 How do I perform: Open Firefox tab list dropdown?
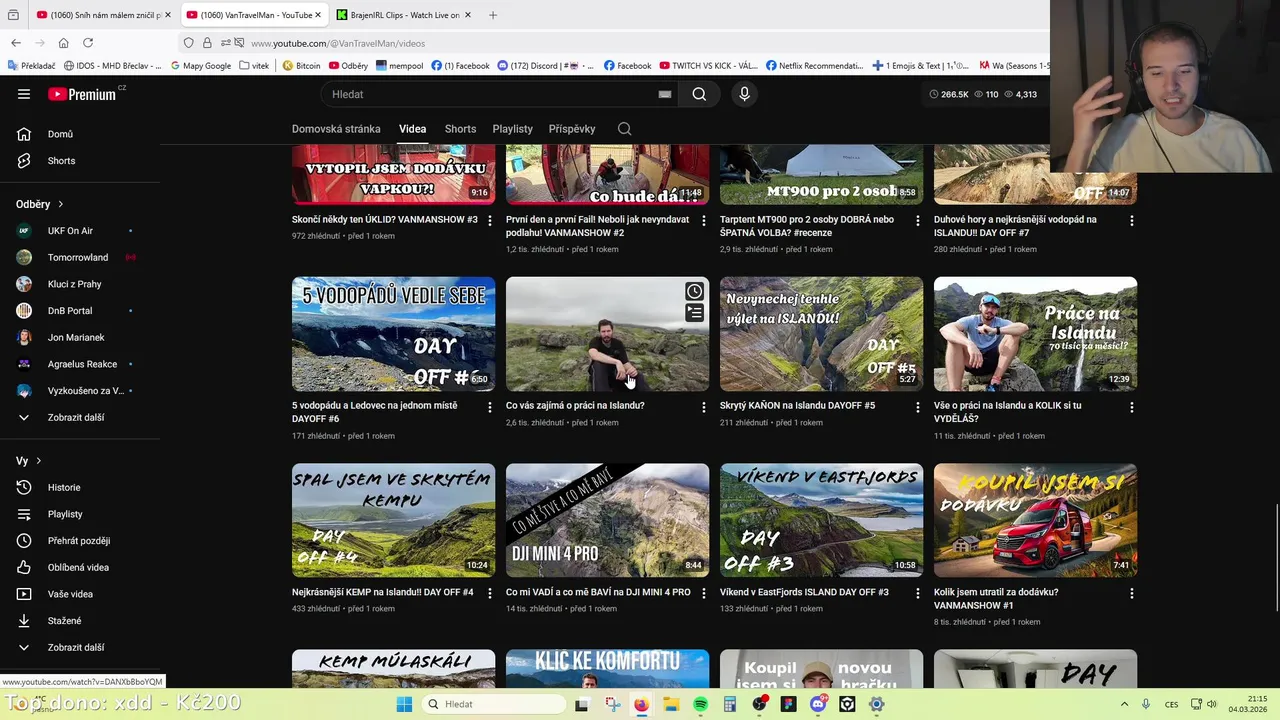coord(14,15)
